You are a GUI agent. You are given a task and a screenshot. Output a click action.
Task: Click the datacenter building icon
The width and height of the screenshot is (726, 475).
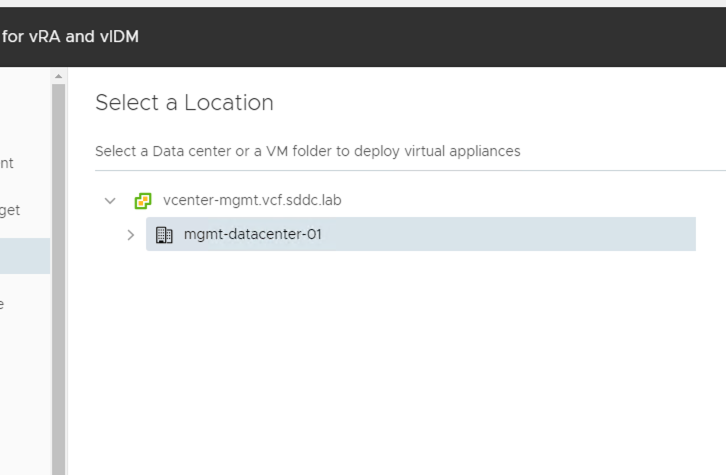pyautogui.click(x=165, y=236)
